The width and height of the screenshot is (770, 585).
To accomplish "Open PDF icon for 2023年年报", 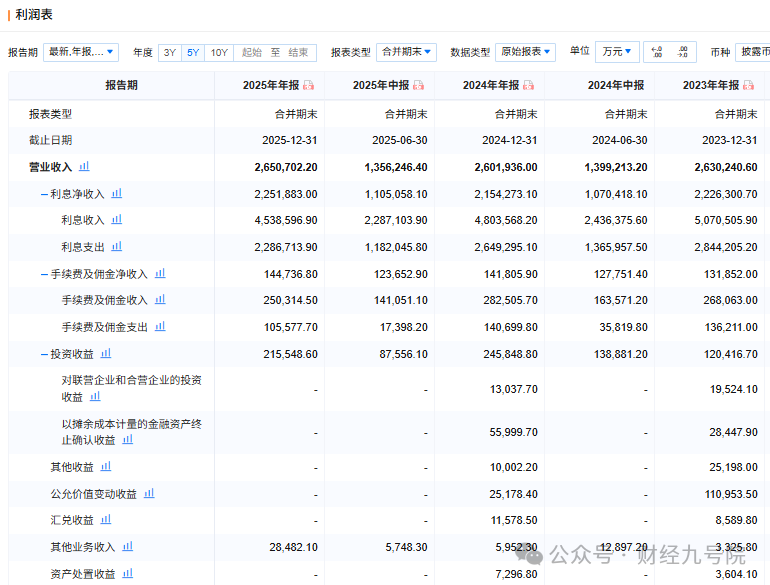I will [x=748, y=85].
